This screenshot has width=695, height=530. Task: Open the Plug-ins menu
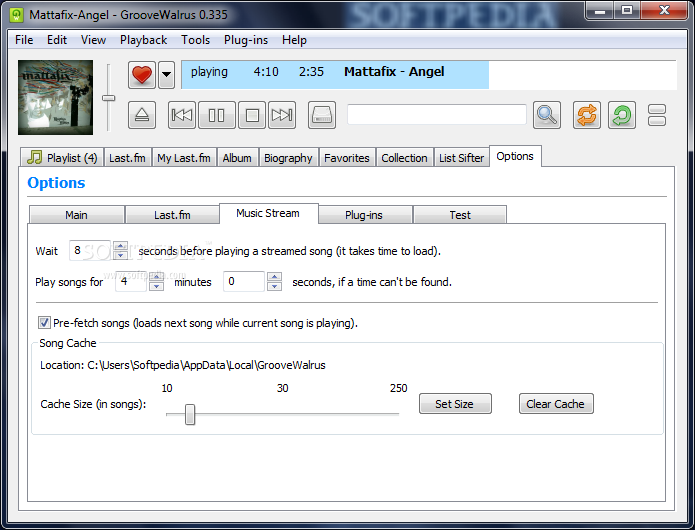point(246,40)
